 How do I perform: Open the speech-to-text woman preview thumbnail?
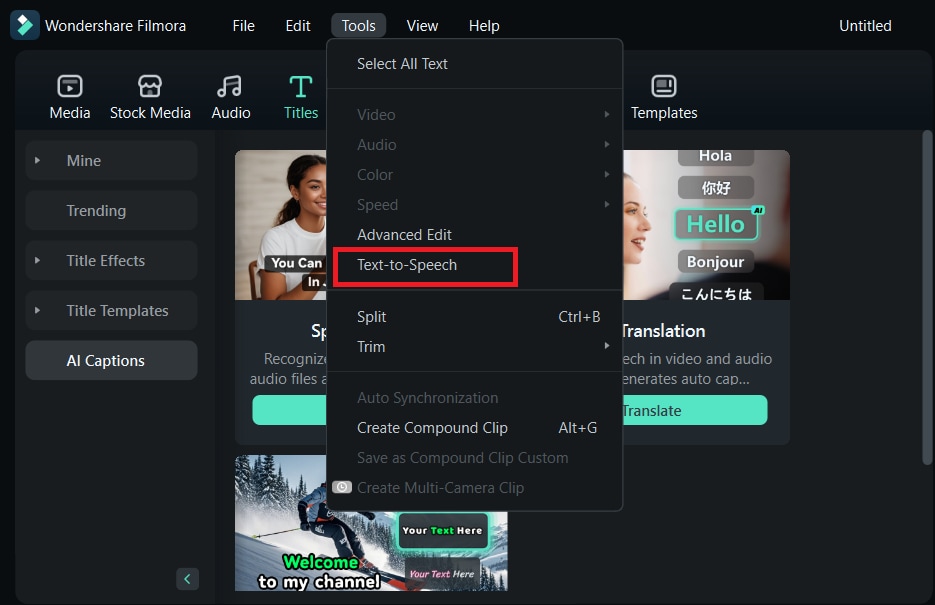click(x=281, y=225)
